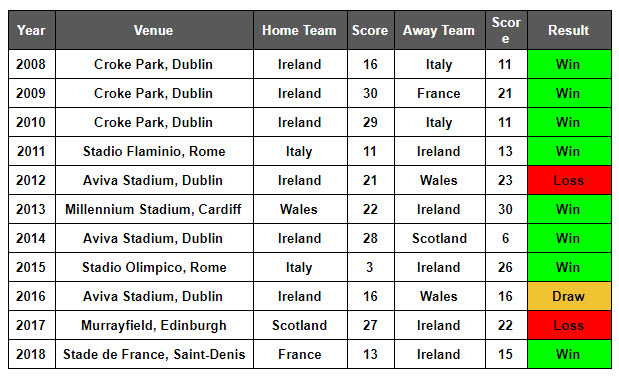Click the red Loss cell for 2012
This screenshot has width=619, height=383.
click(569, 180)
